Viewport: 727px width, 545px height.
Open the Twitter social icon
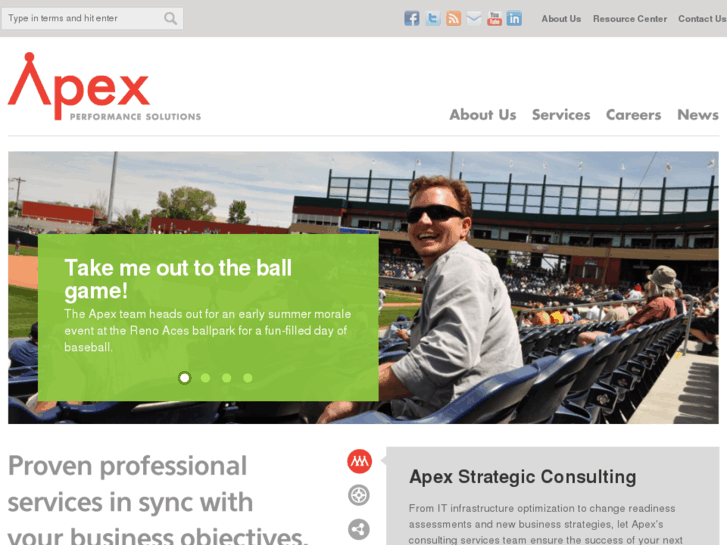(433, 19)
